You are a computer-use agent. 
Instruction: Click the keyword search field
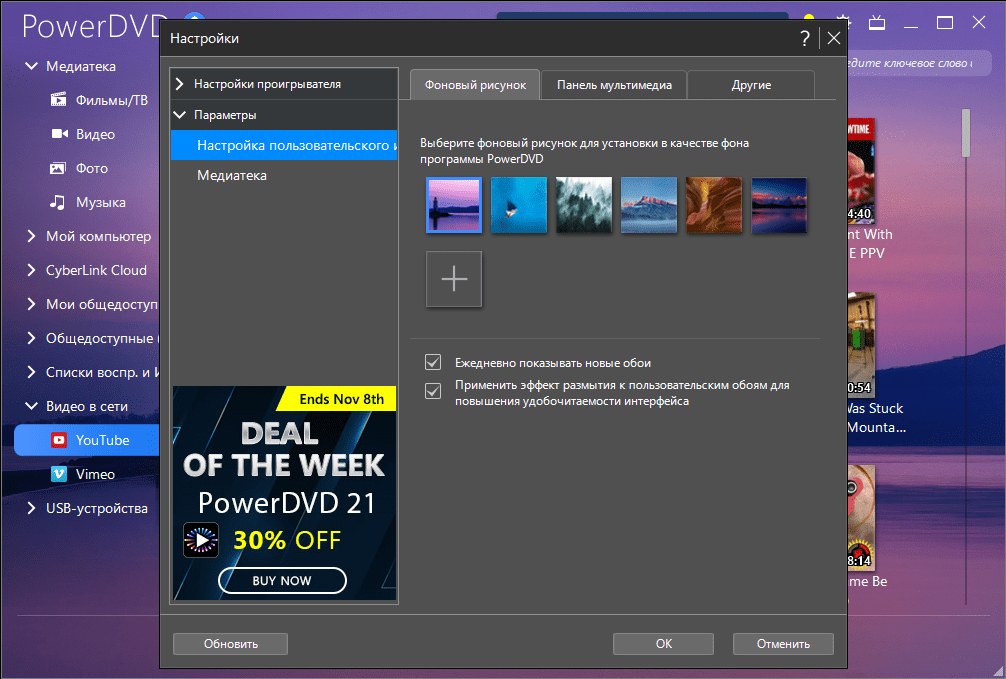[919, 63]
